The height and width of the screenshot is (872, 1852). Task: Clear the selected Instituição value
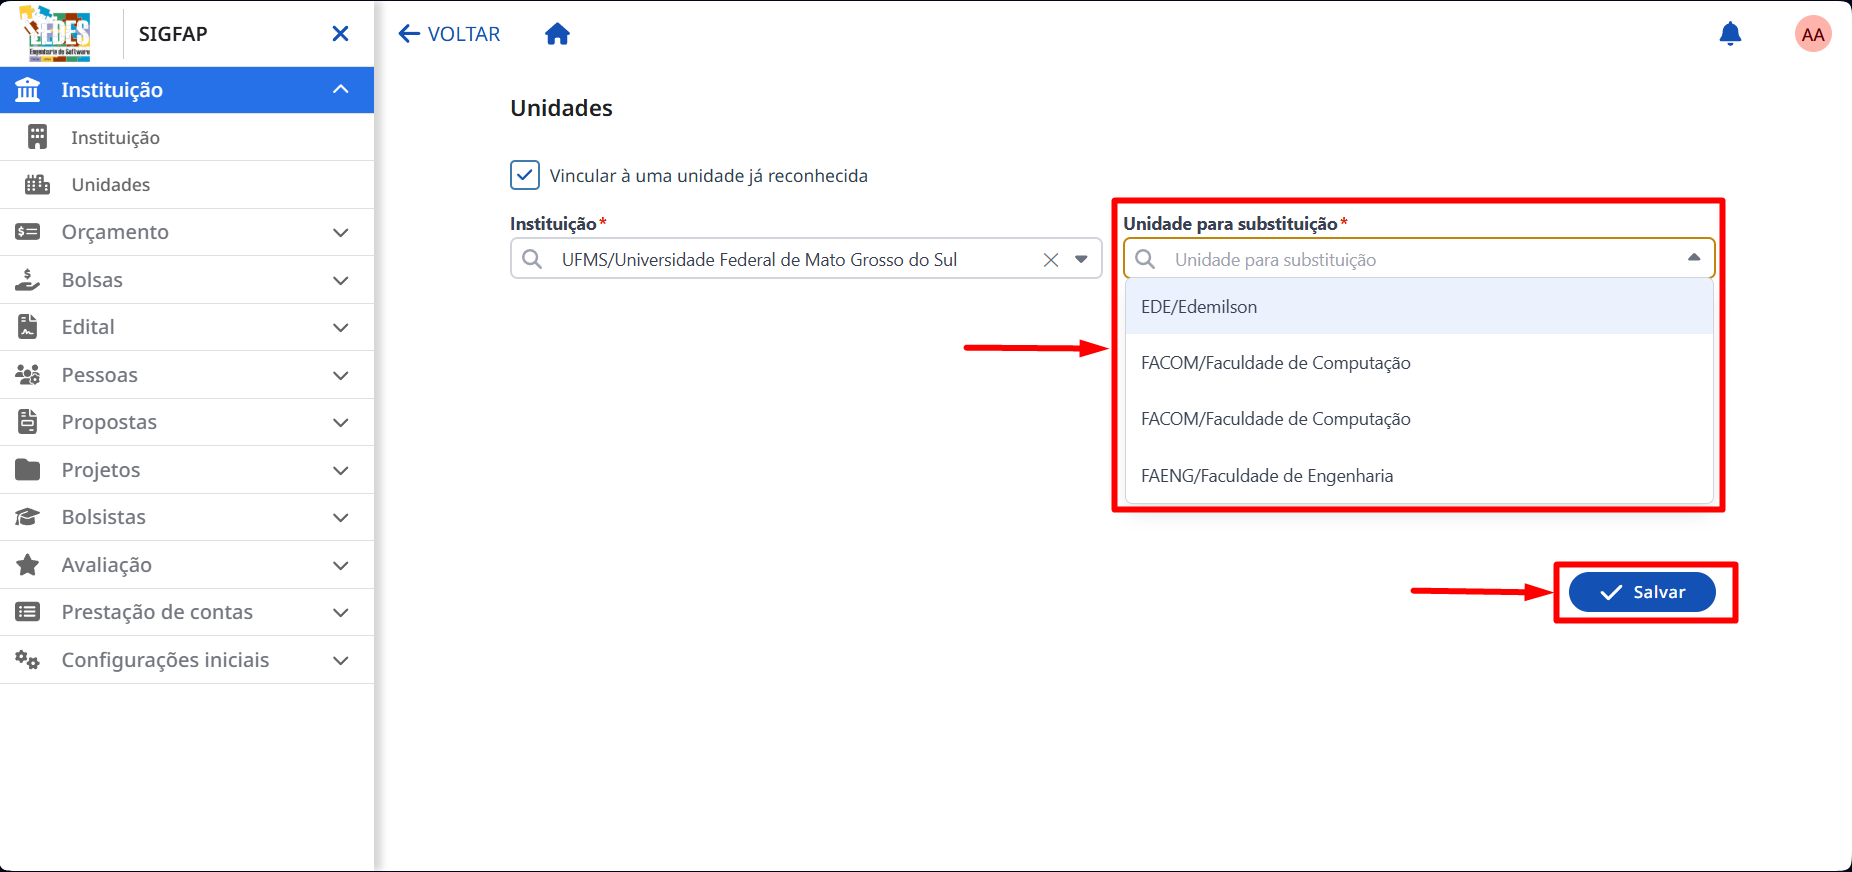1051,260
